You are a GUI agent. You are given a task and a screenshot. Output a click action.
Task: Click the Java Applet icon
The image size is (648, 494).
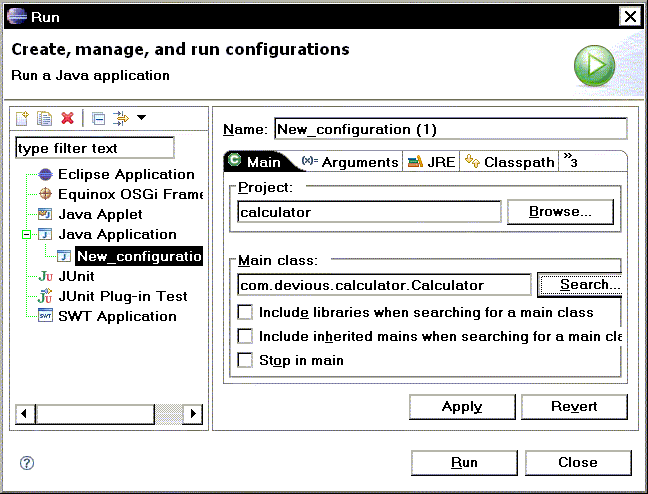pos(45,214)
